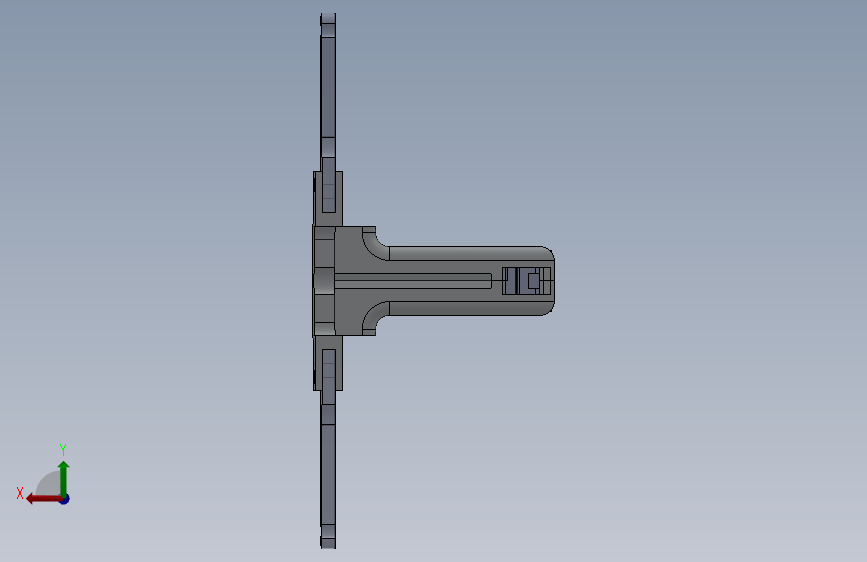Click the red X axis arrow of triad
Screen dimensions: 867x562
[44, 499]
